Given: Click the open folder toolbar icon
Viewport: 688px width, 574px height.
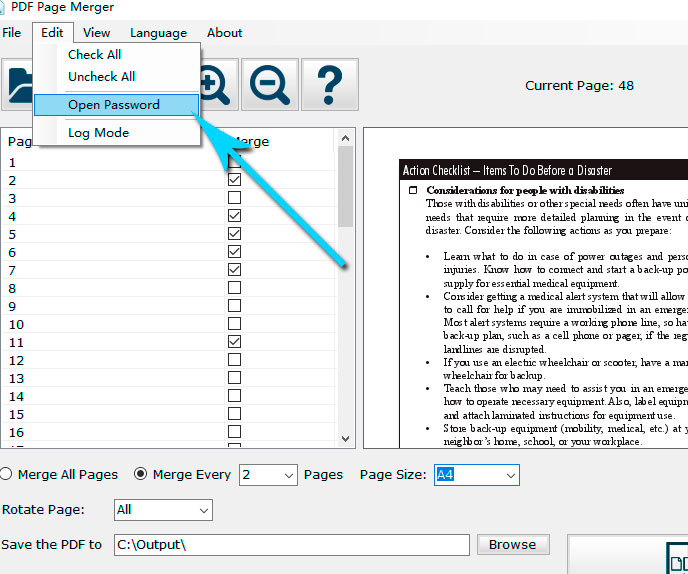Looking at the screenshot, I should [x=18, y=85].
